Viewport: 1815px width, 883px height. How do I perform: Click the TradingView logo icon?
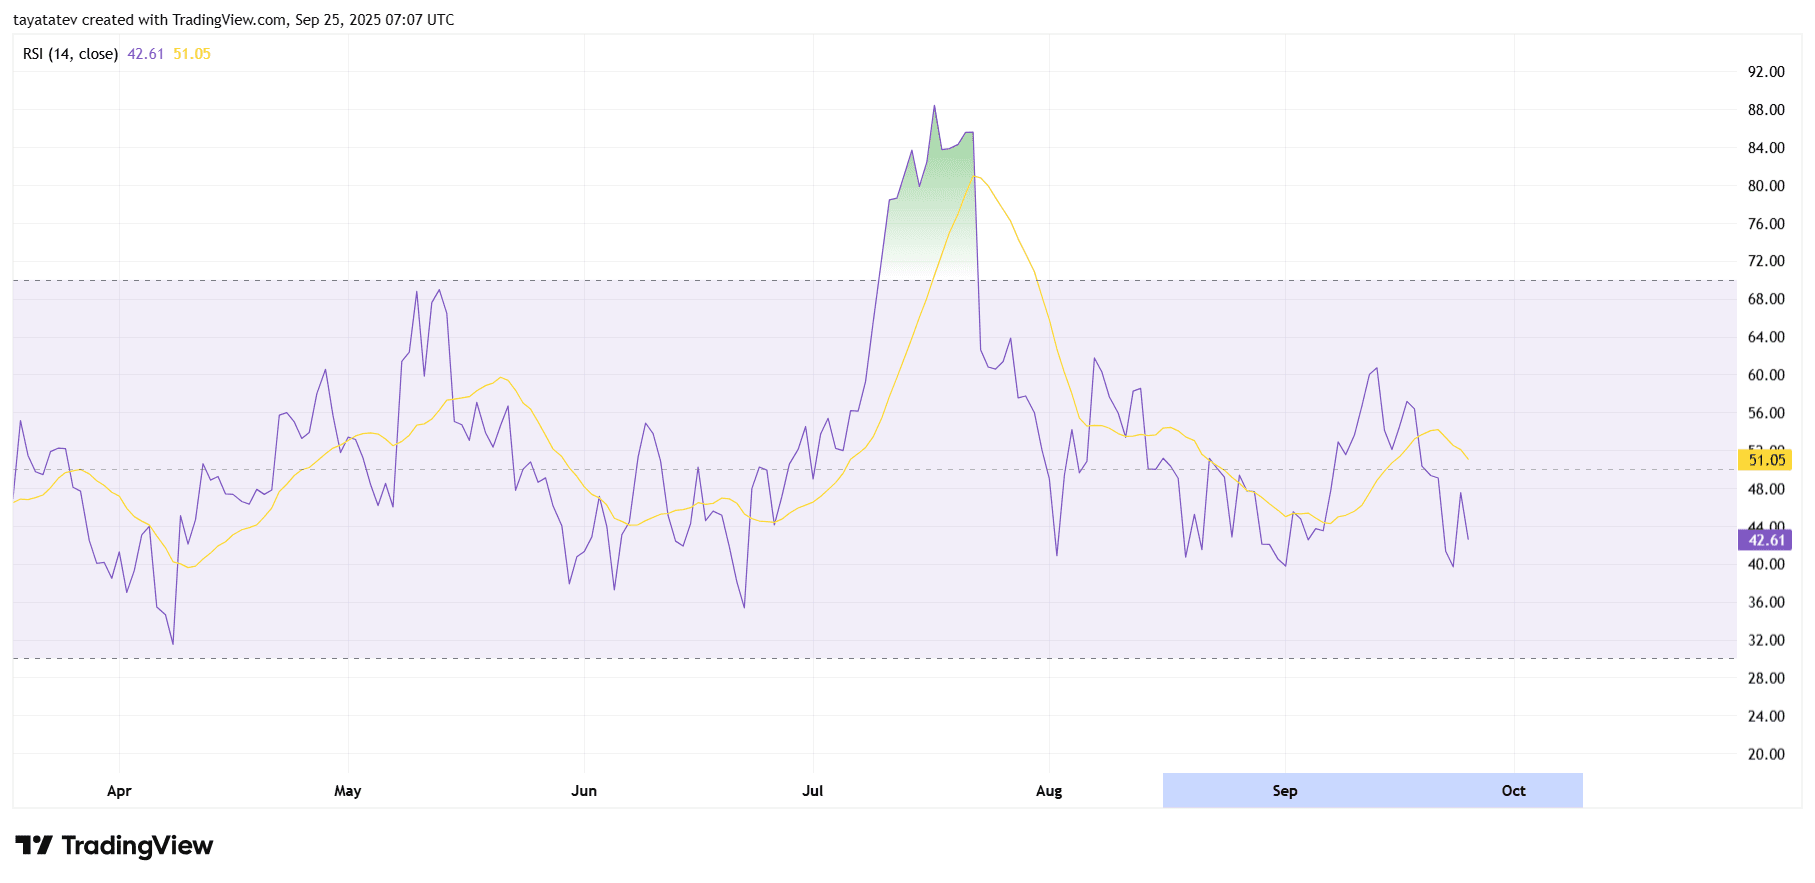tap(34, 846)
